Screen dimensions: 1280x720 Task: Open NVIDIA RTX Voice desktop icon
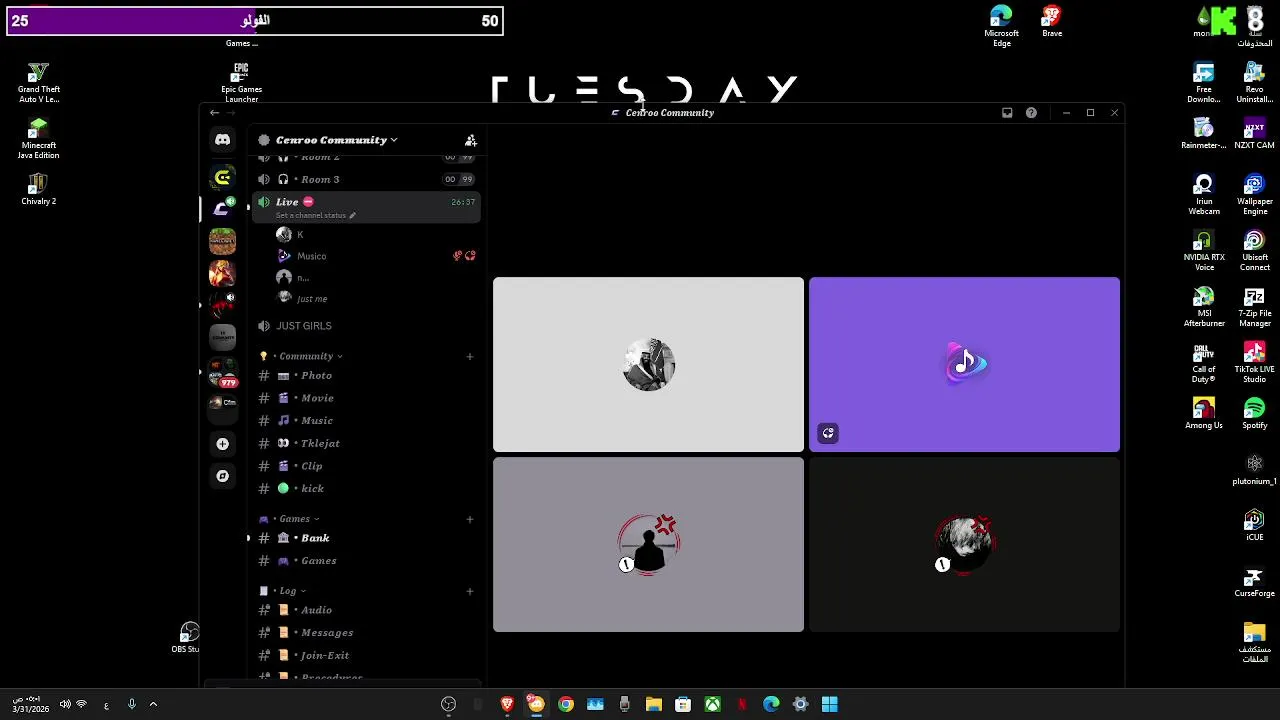click(1204, 251)
